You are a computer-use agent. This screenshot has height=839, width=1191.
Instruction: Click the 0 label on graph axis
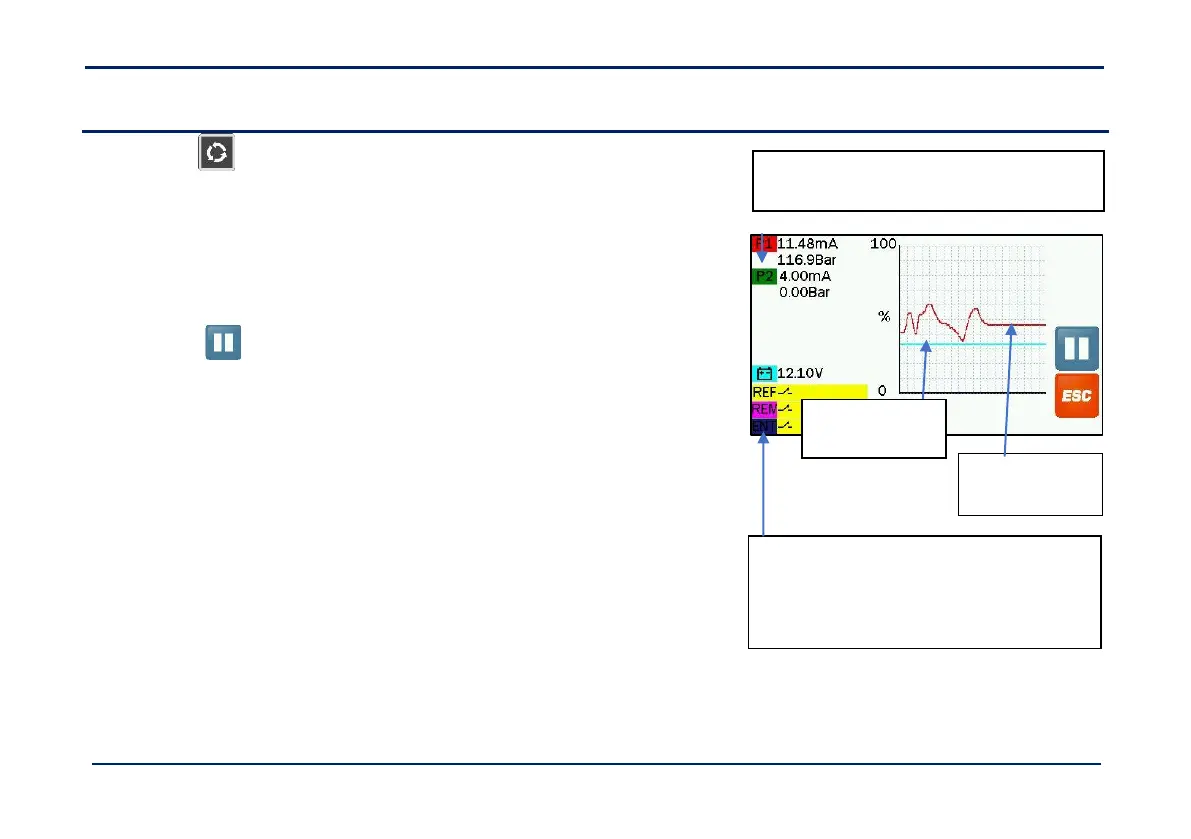[882, 391]
